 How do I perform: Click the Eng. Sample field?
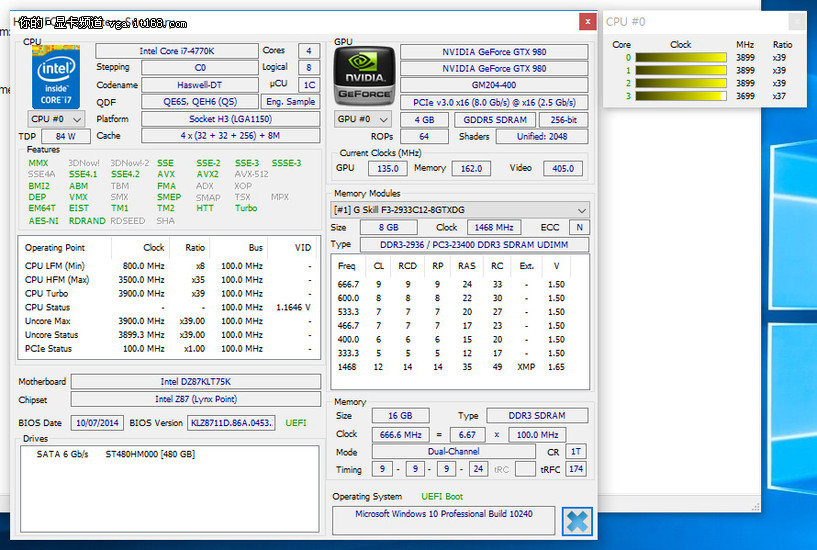pos(290,102)
